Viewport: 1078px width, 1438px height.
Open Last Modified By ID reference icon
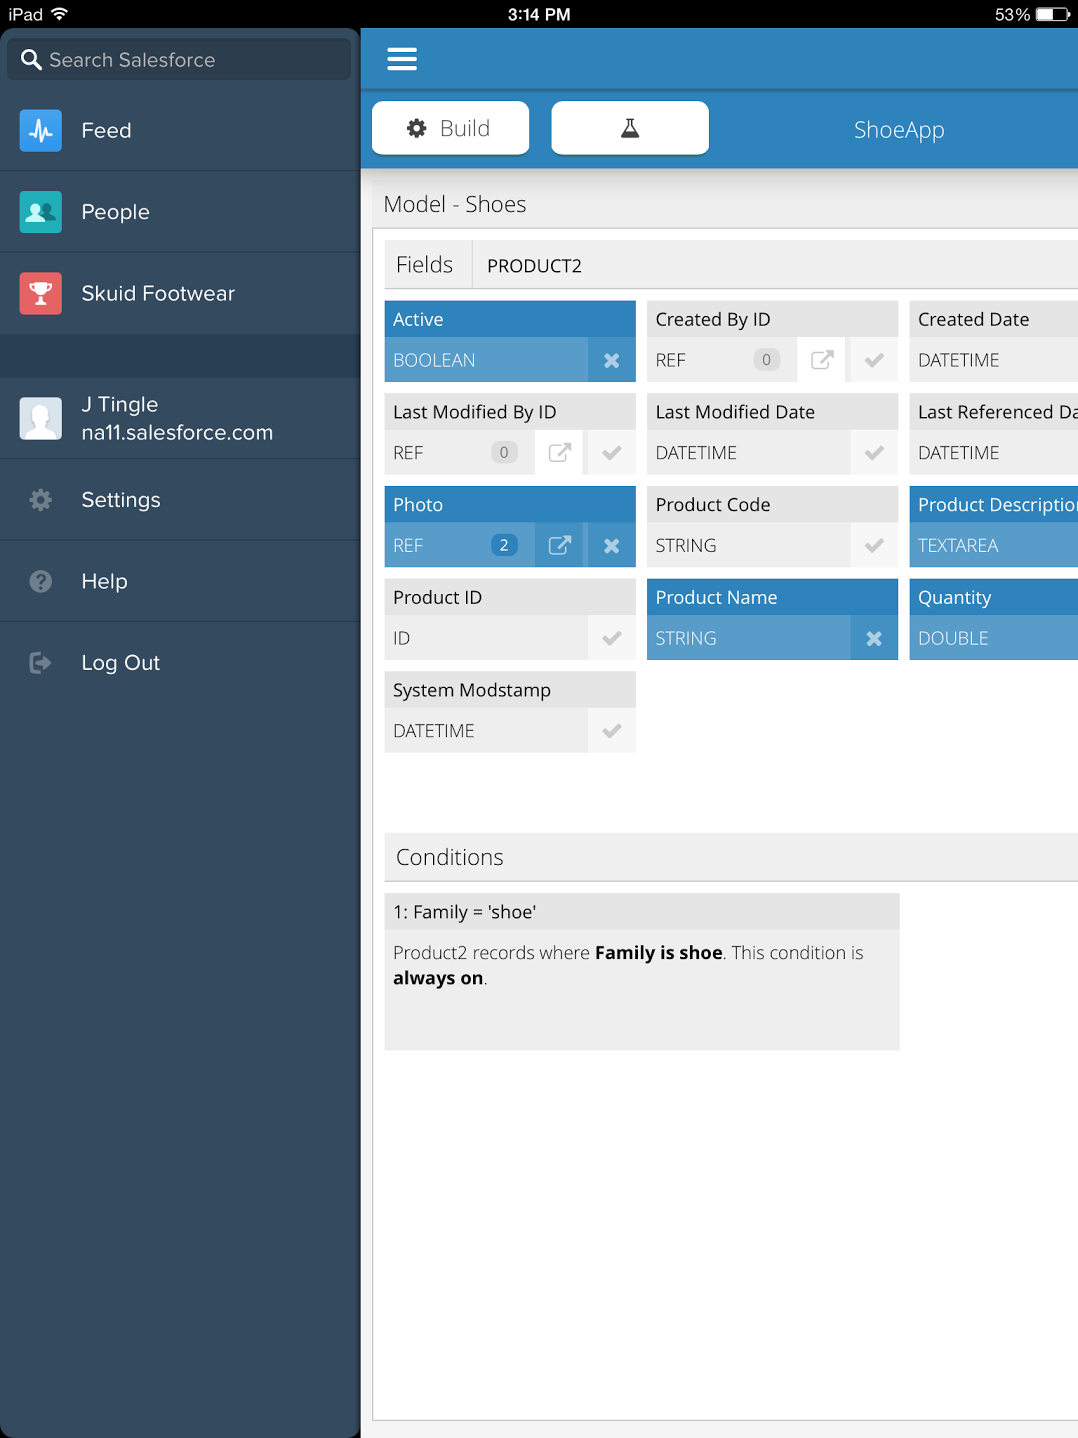coord(560,453)
